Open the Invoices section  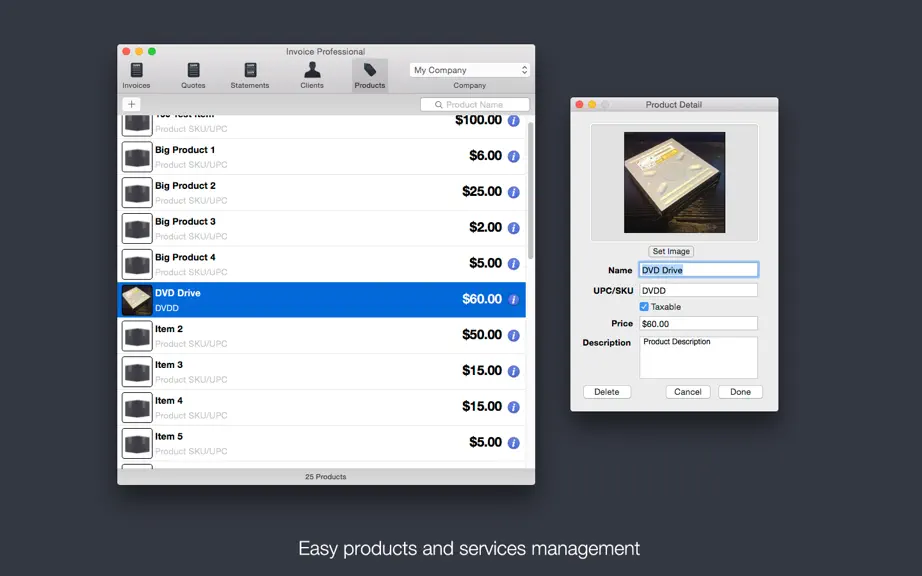point(136,75)
